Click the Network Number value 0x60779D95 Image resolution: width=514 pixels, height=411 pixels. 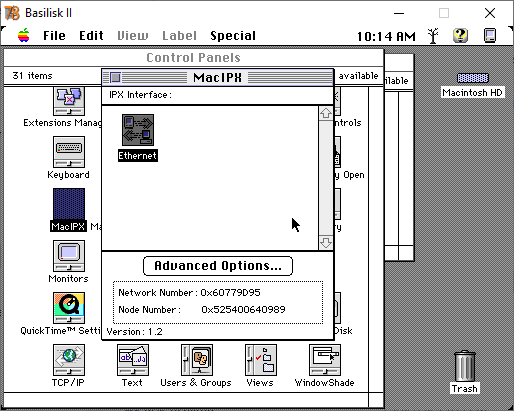click(x=230, y=293)
